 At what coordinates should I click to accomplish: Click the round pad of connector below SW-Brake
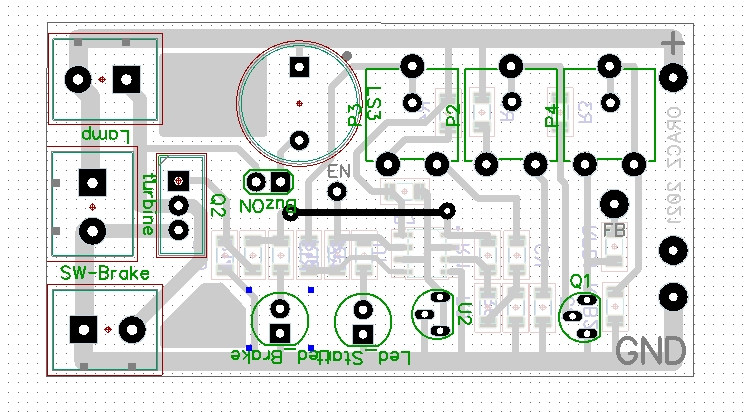132,330
